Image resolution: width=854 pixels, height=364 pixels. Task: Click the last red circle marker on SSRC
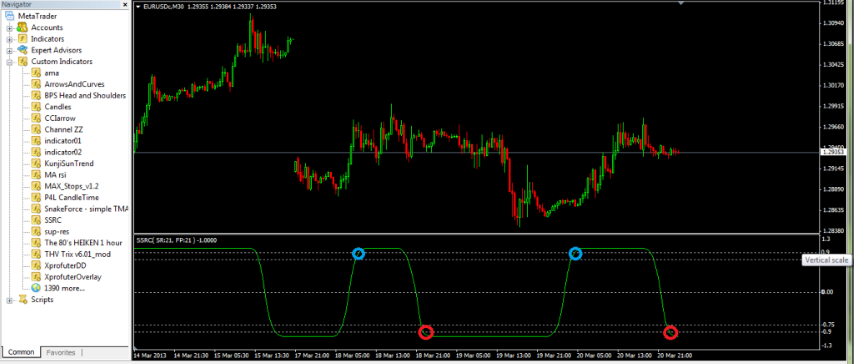point(671,332)
